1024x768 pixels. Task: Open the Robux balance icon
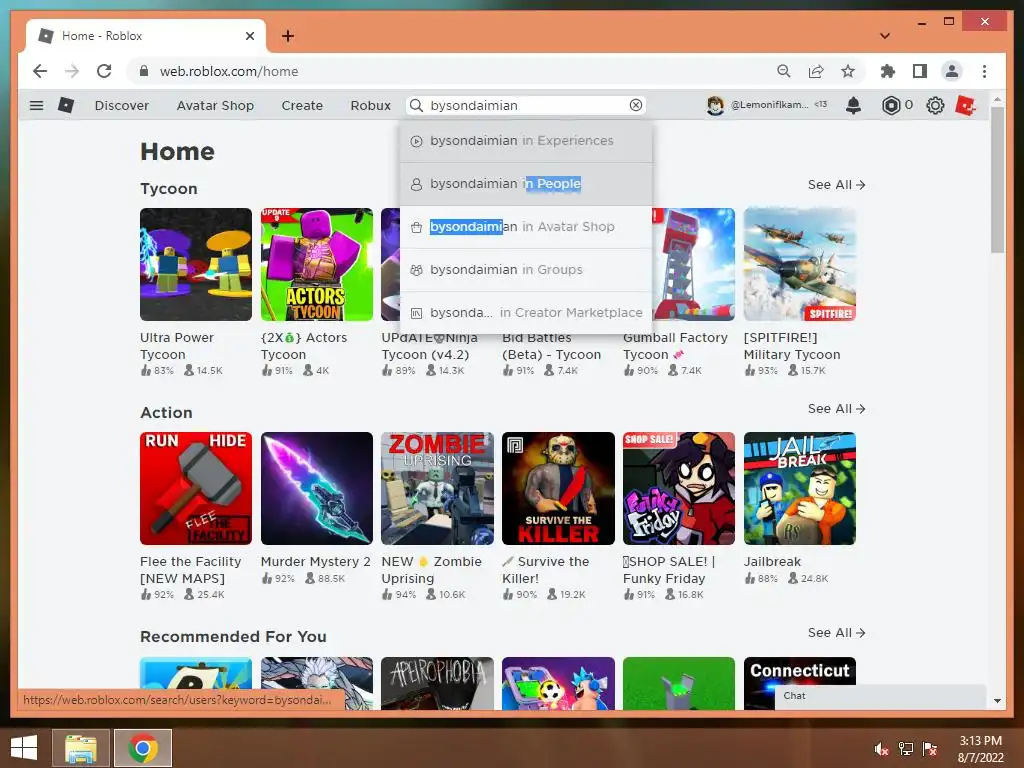[x=890, y=105]
